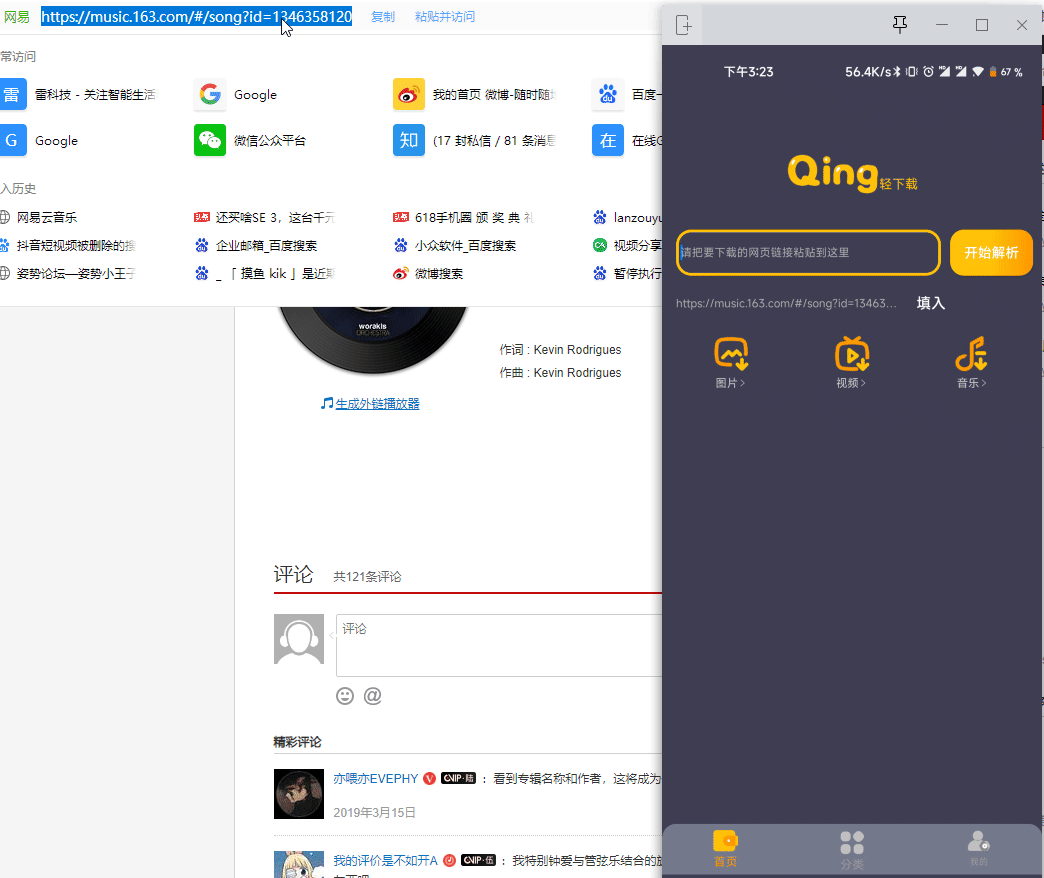
Task: Click the V verified badge beside 亦喂亦EVEPHY
Action: [429, 778]
